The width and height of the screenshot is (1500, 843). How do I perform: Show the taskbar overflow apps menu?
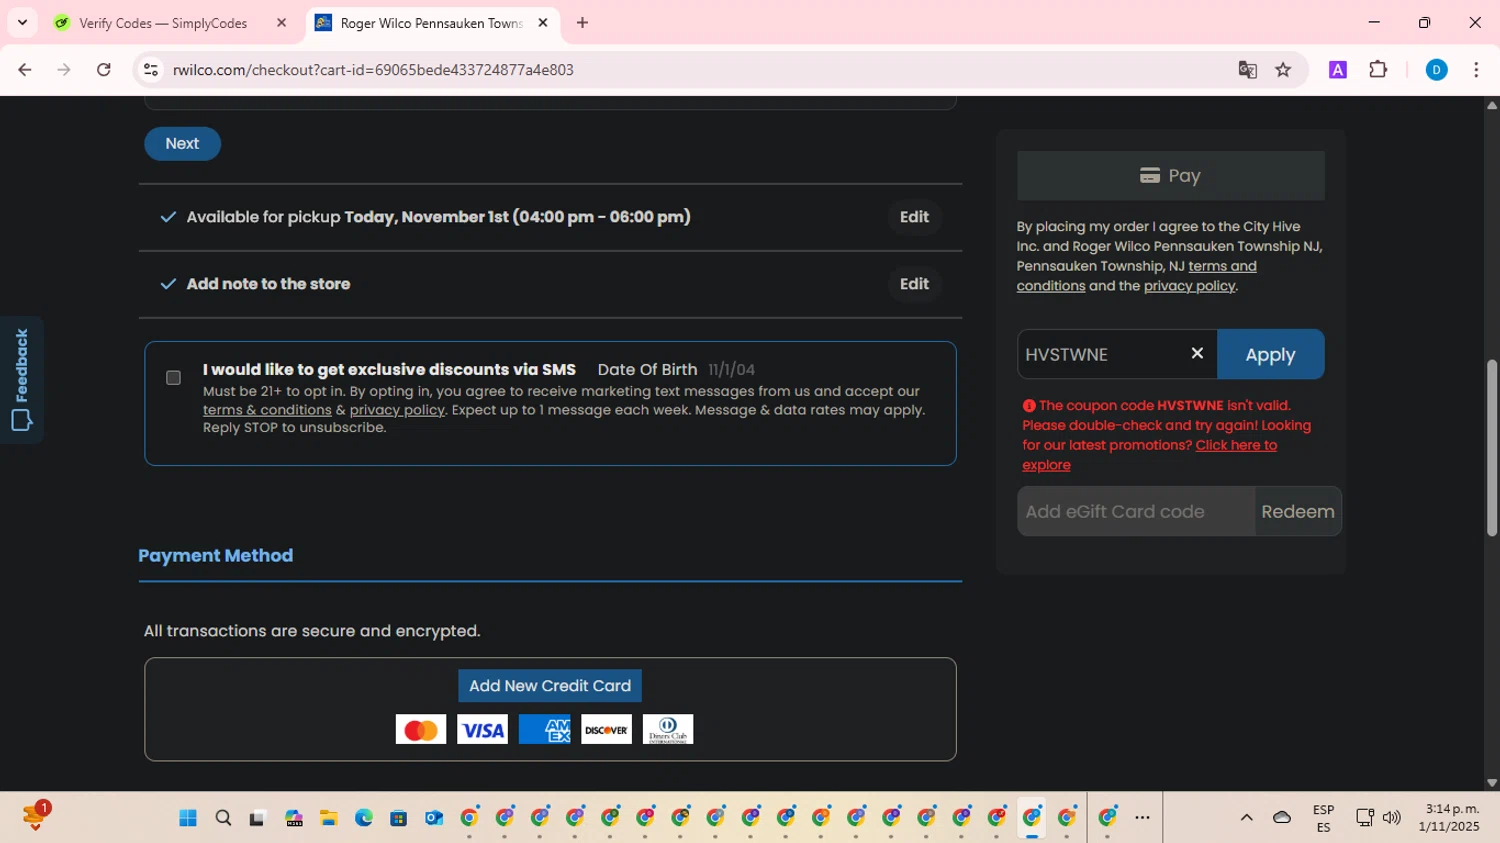(1143, 818)
